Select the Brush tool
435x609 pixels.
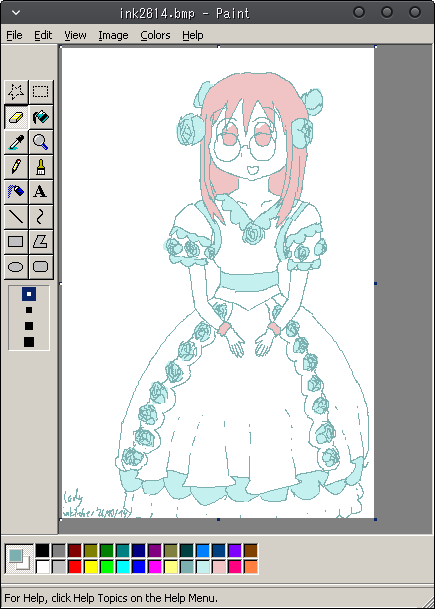tap(41, 167)
